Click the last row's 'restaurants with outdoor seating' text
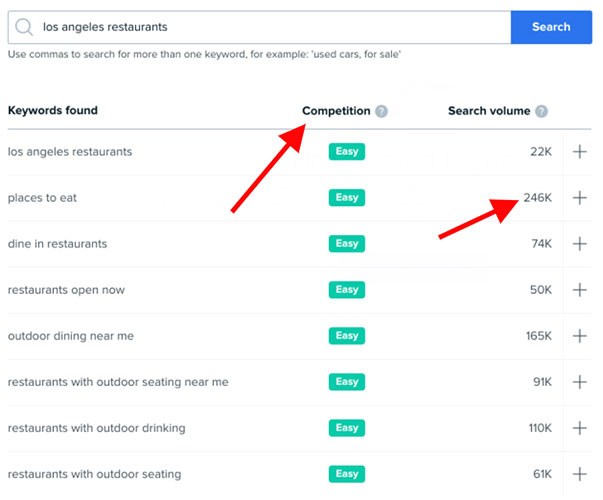Screen dimensions: 603x500 pos(95,474)
